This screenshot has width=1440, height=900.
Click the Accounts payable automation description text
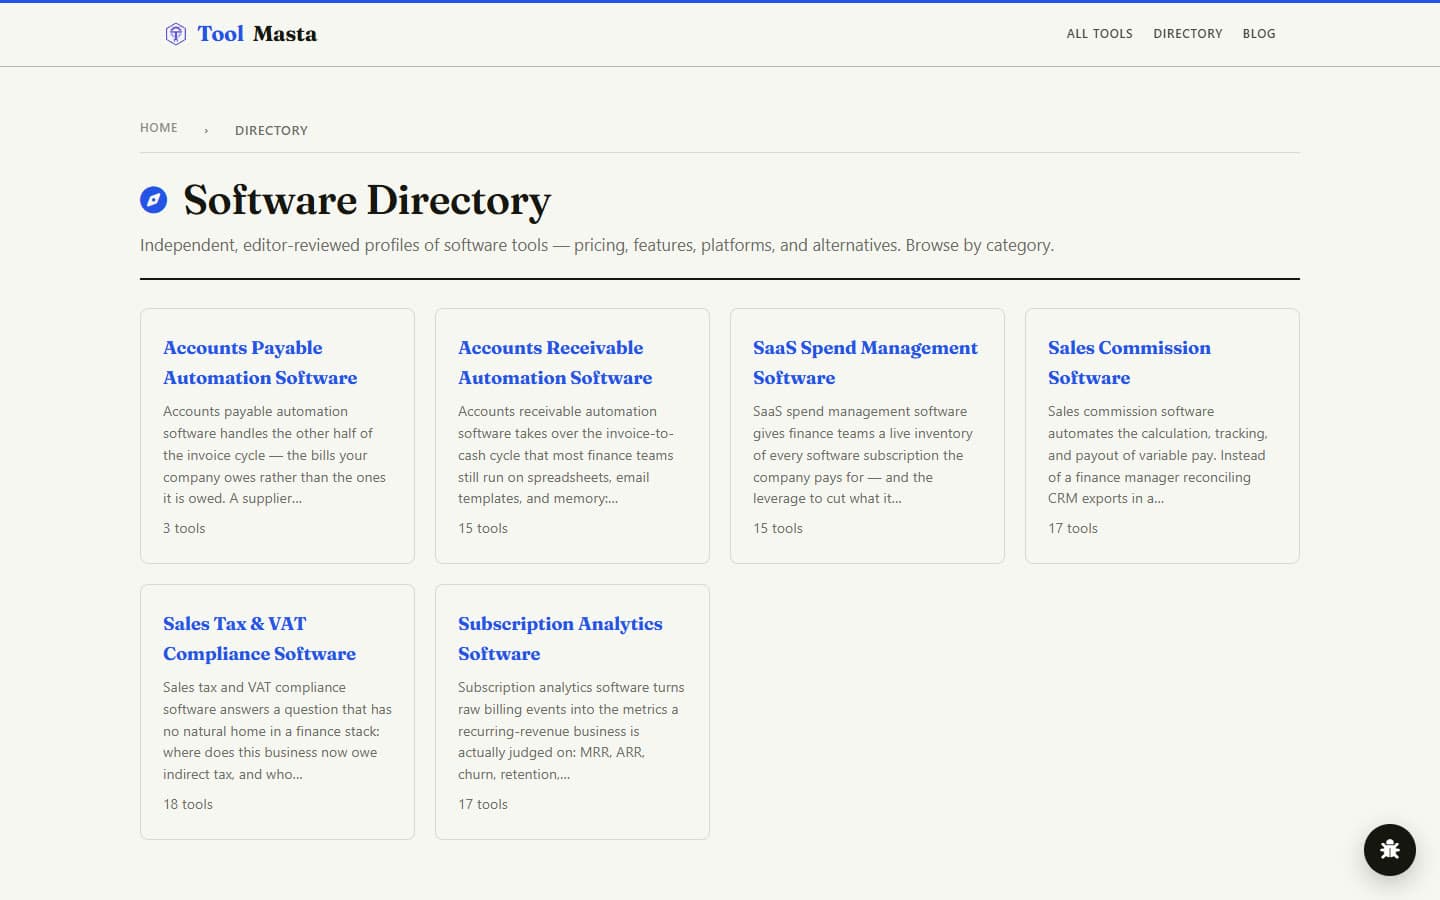tap(274, 455)
